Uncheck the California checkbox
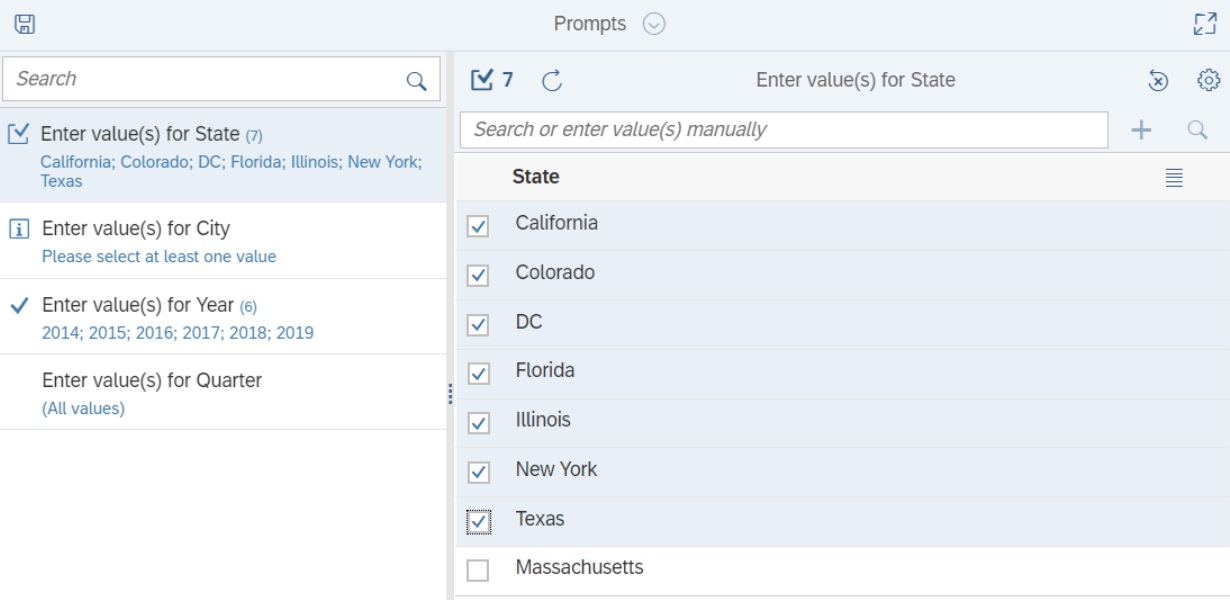The image size is (1230, 611). pos(478,227)
